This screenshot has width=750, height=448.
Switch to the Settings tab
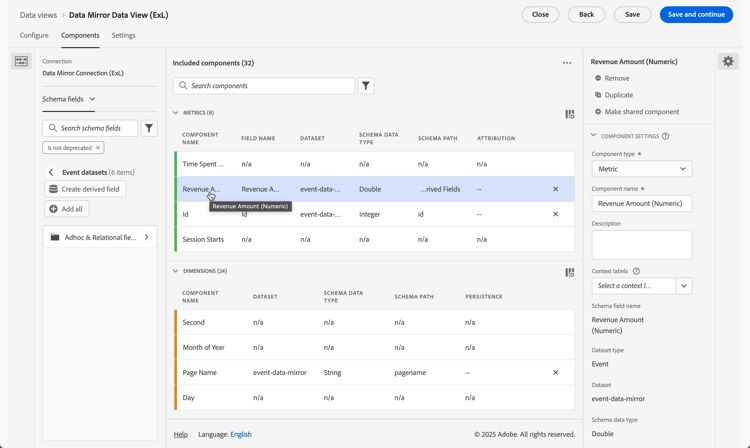tap(123, 35)
